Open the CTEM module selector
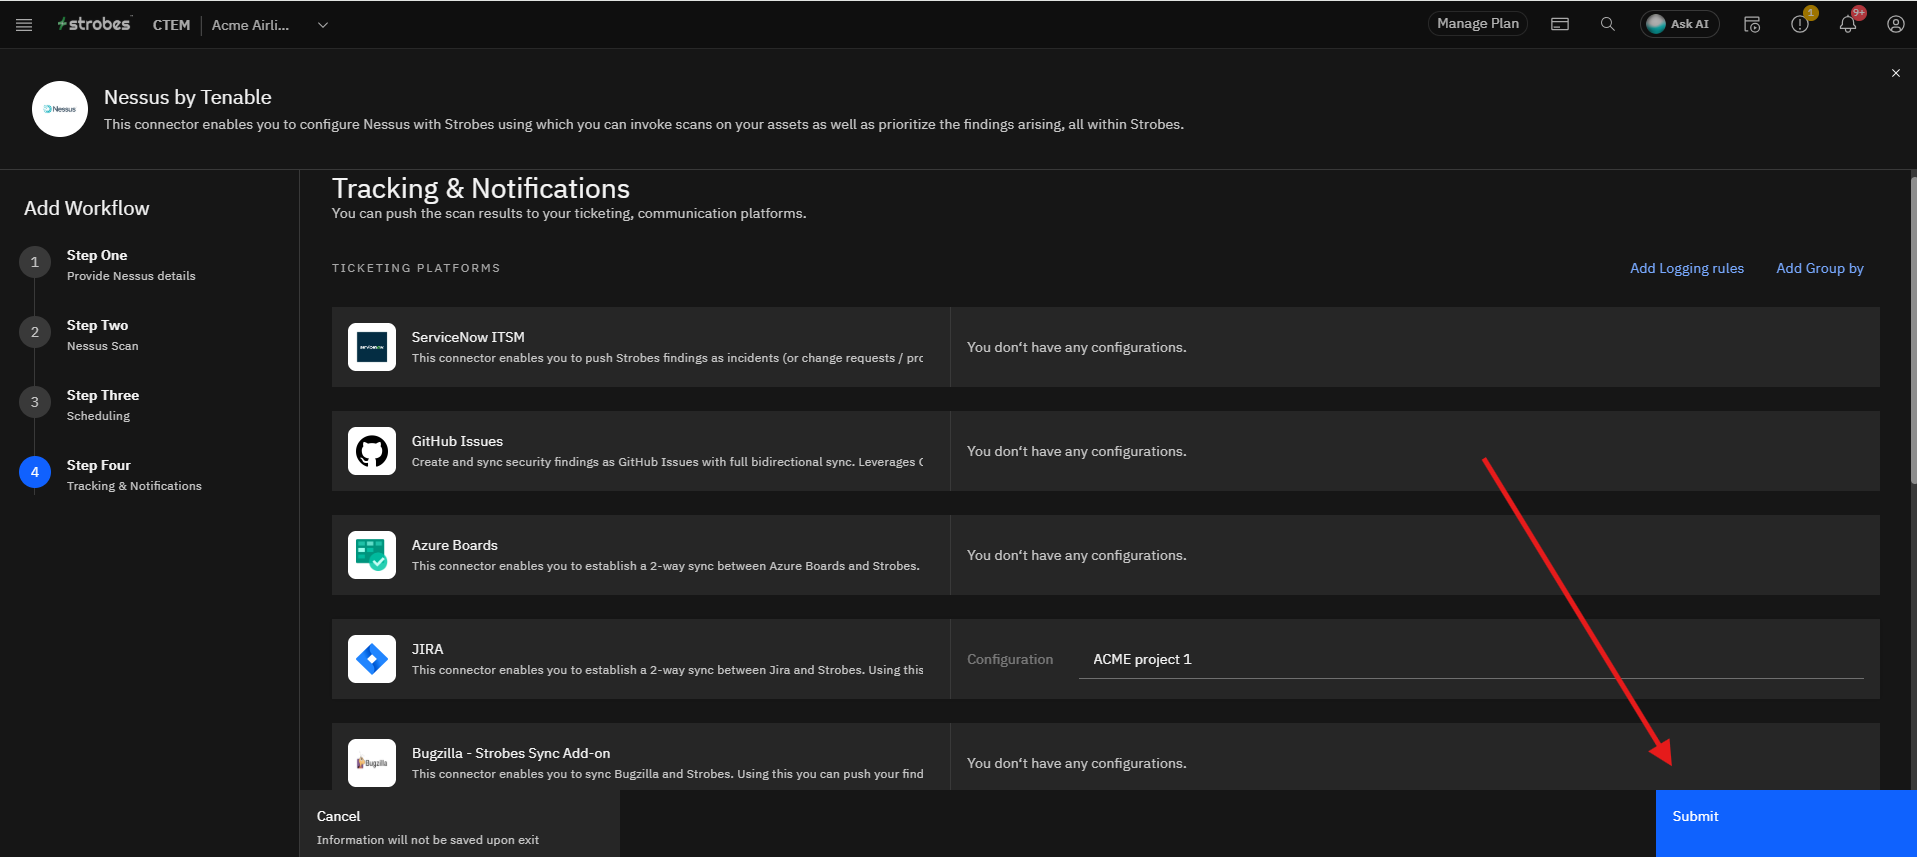 [x=171, y=25]
